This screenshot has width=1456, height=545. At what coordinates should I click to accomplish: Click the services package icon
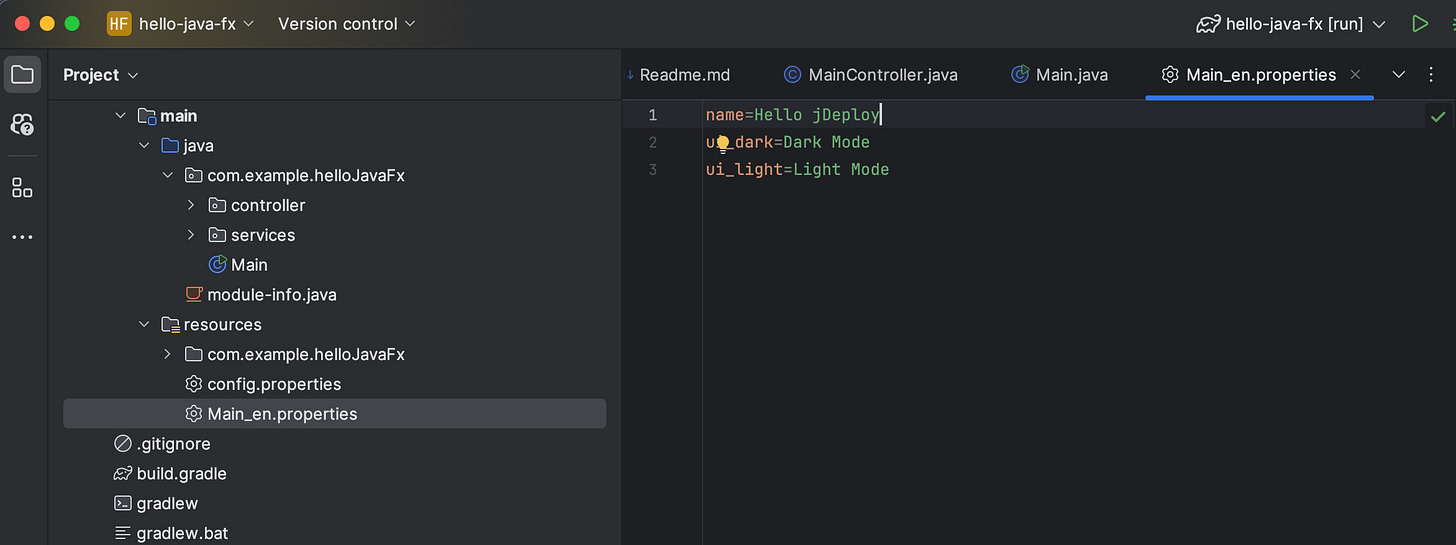[x=217, y=235]
